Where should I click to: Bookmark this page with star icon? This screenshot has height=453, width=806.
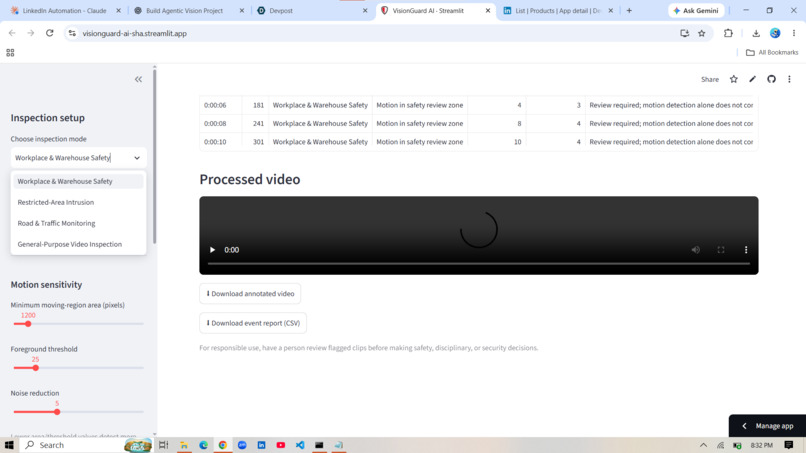tap(702, 33)
